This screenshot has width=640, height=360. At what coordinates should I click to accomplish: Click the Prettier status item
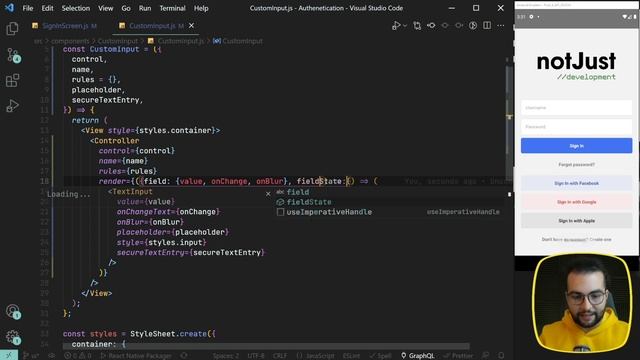tap(458, 356)
